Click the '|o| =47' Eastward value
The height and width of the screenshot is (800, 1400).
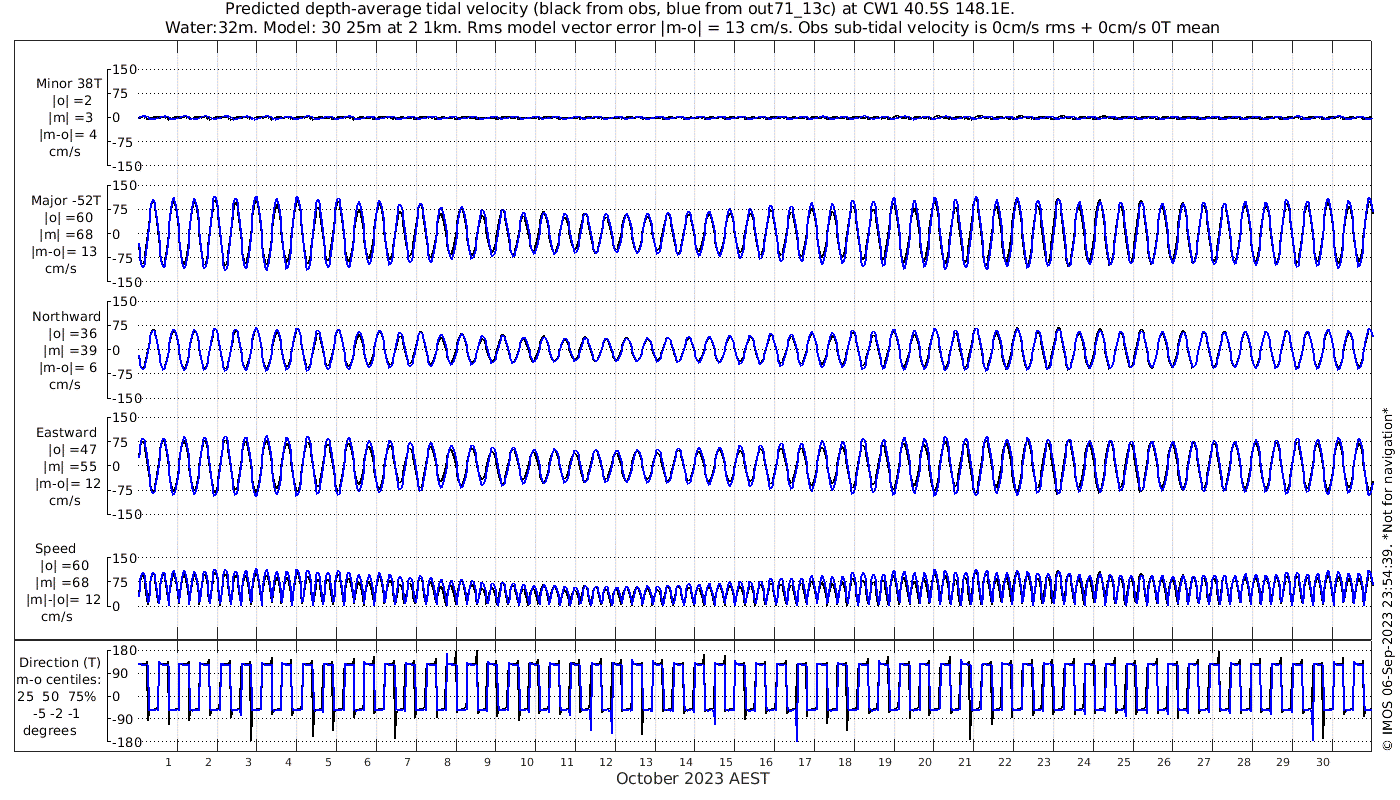72,450
